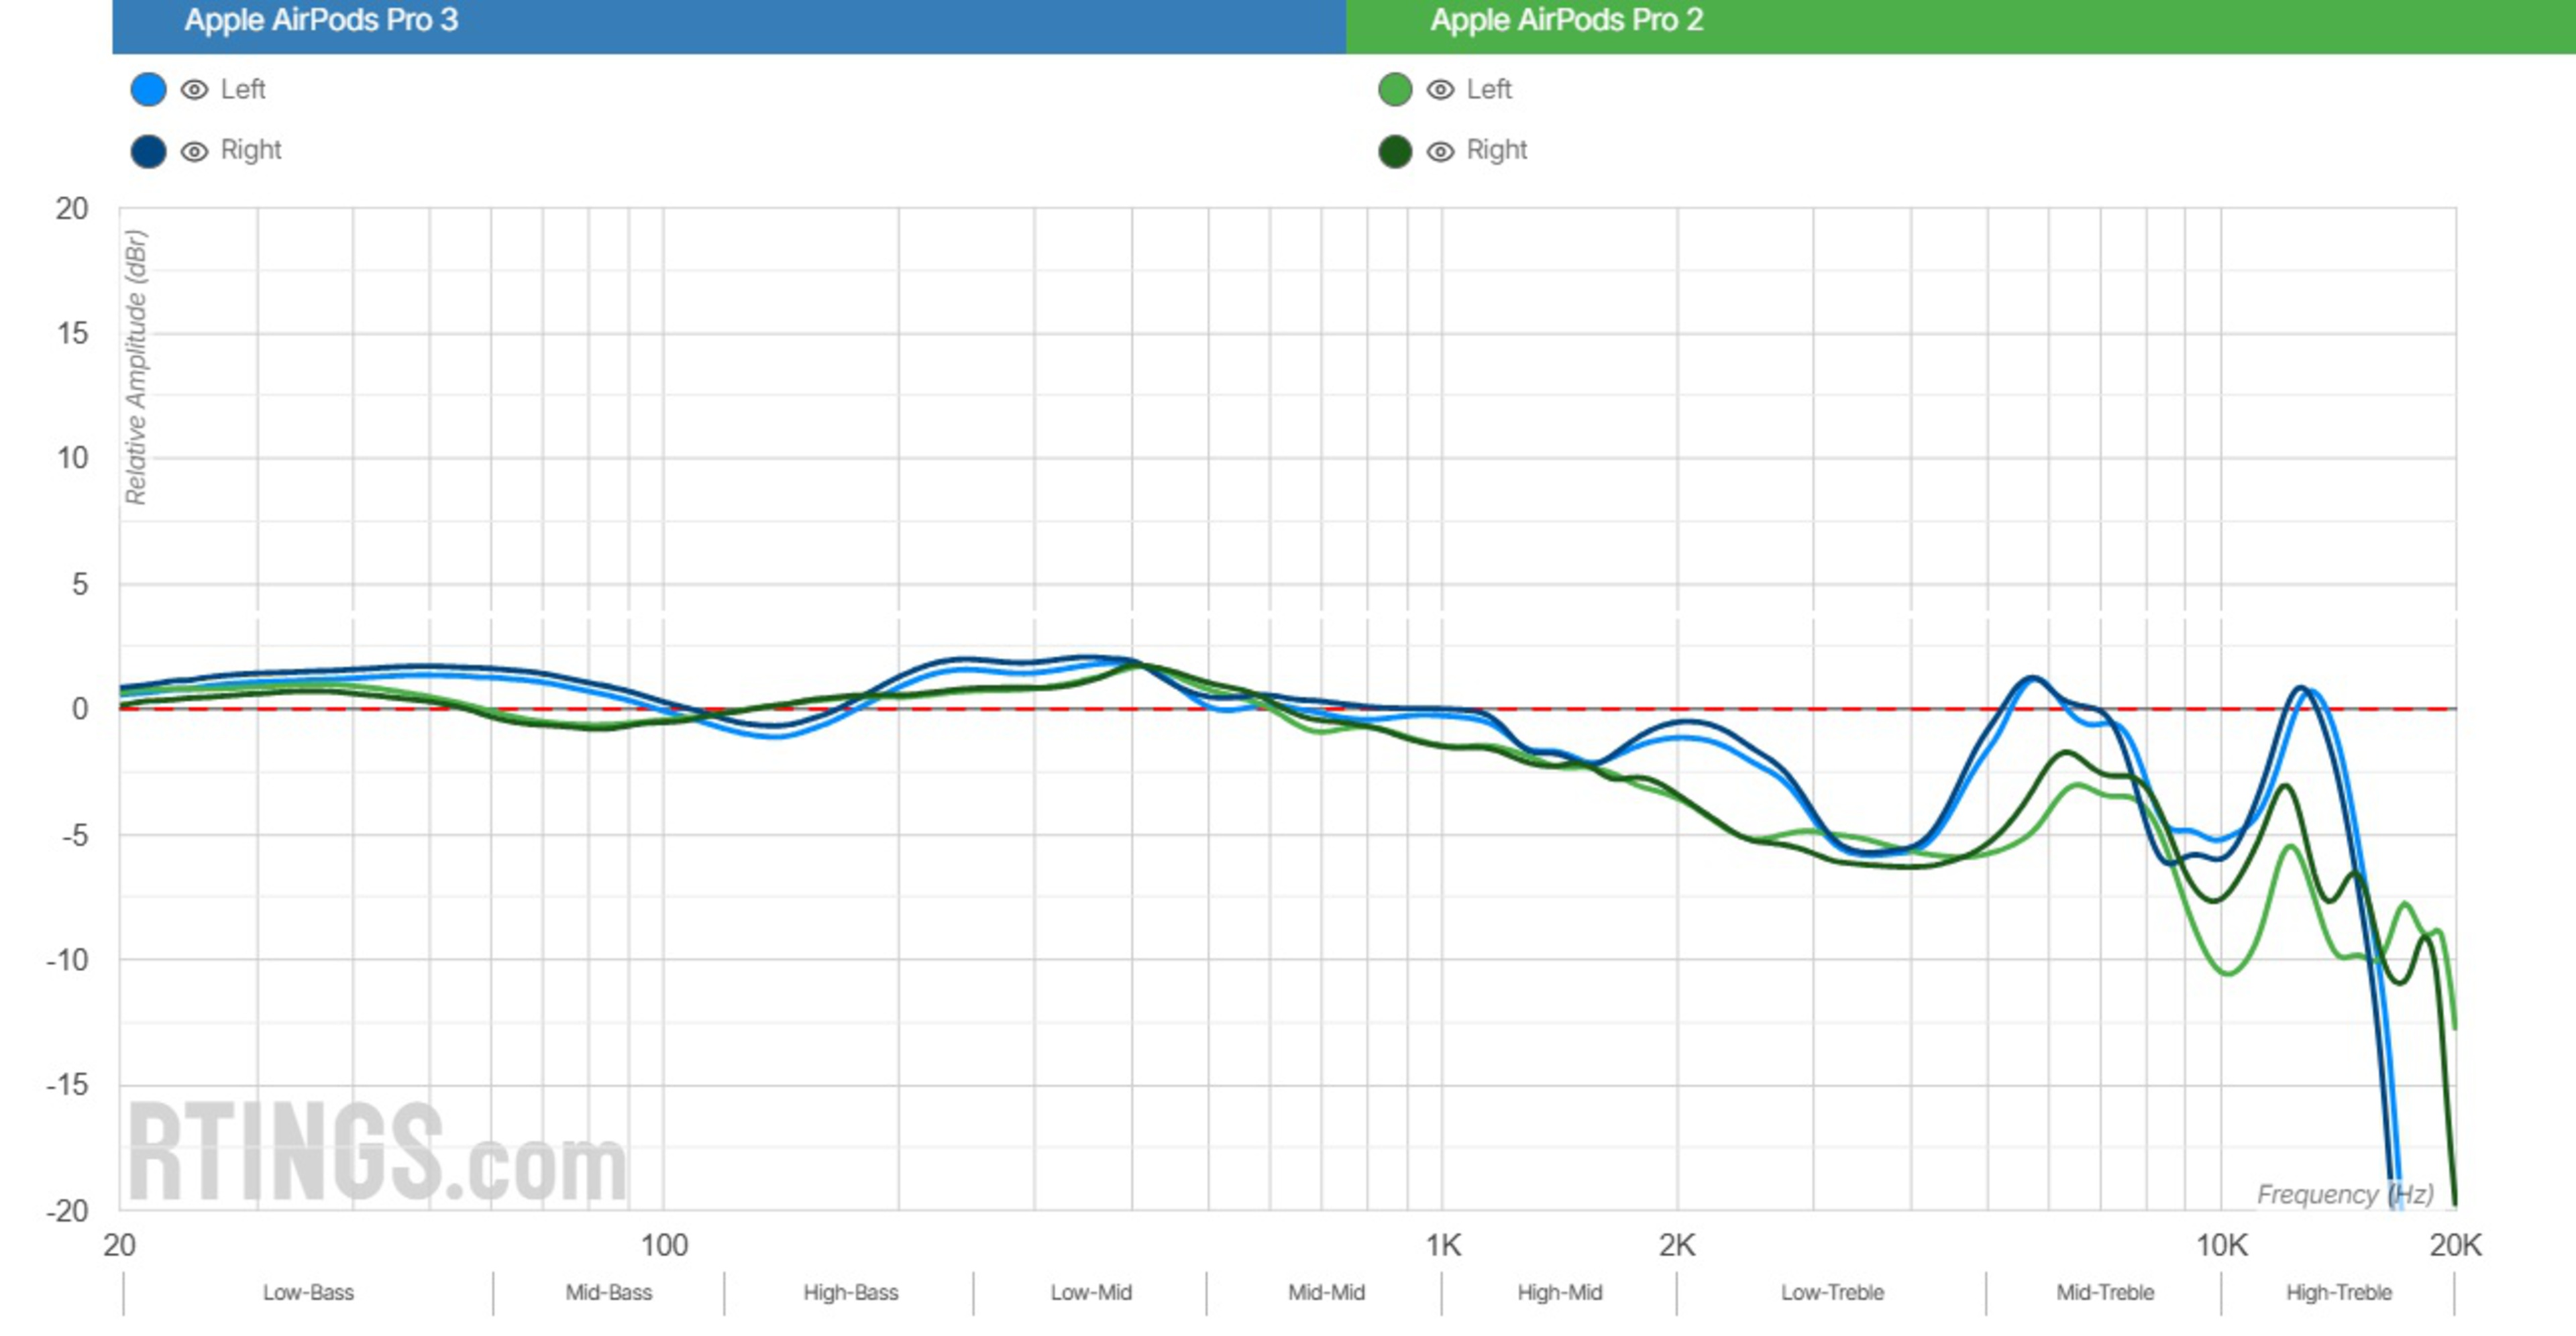Click the Low-Treble frequency range label

1832,1292
